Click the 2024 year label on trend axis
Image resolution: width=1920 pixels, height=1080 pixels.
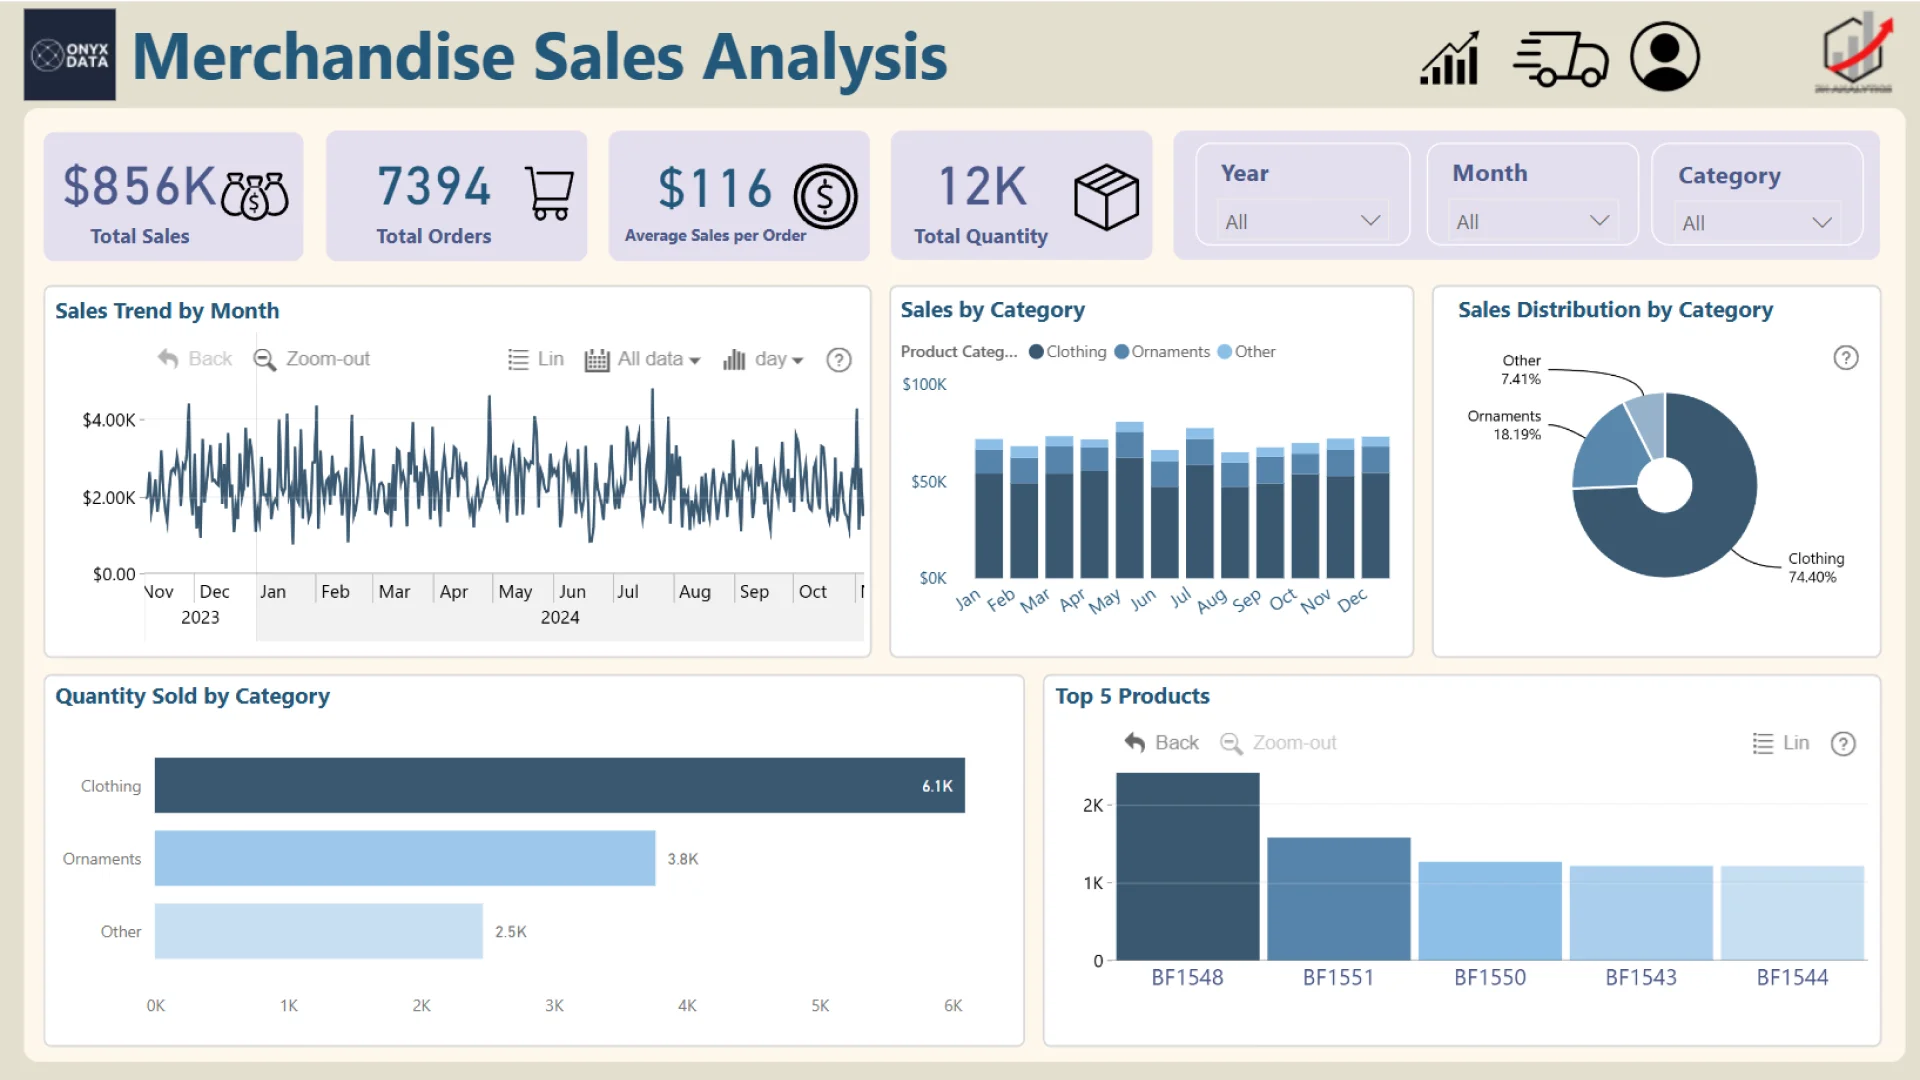pyautogui.click(x=560, y=617)
